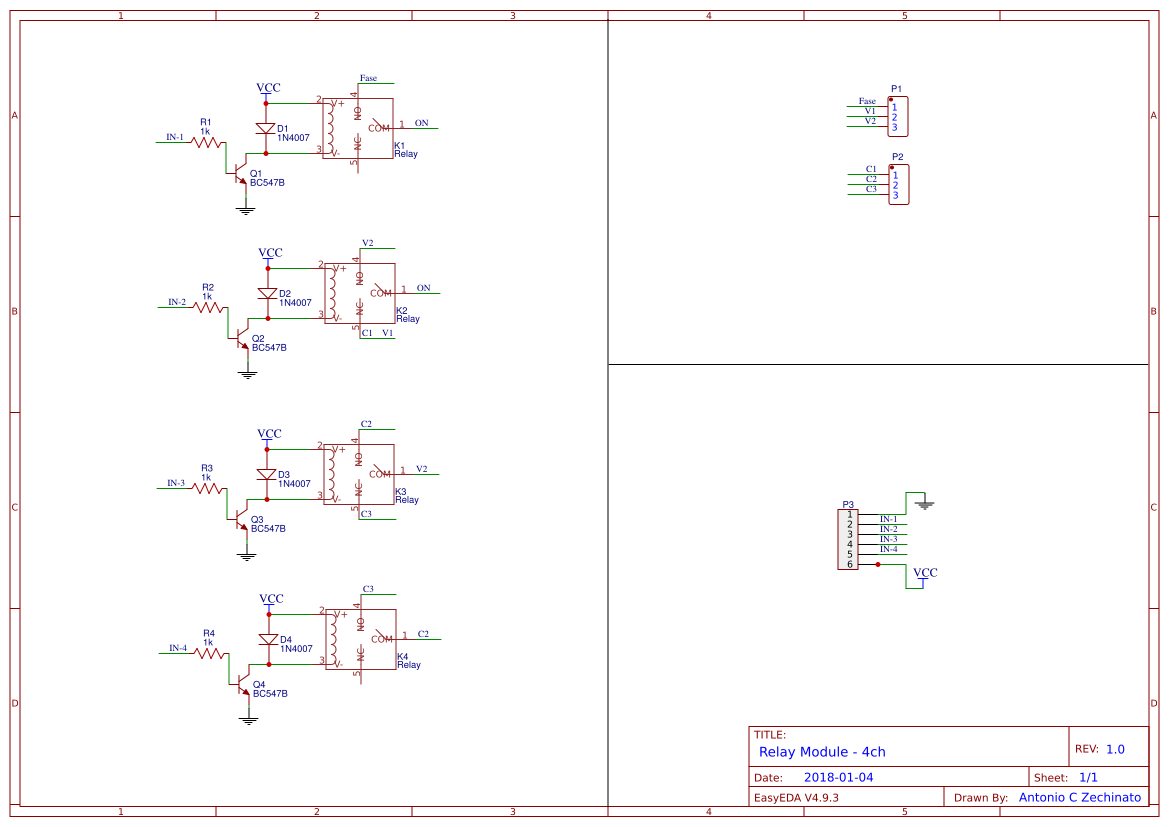Select resistor R1 in the first relay channel
The height and width of the screenshot is (827, 1169).
coord(206,142)
